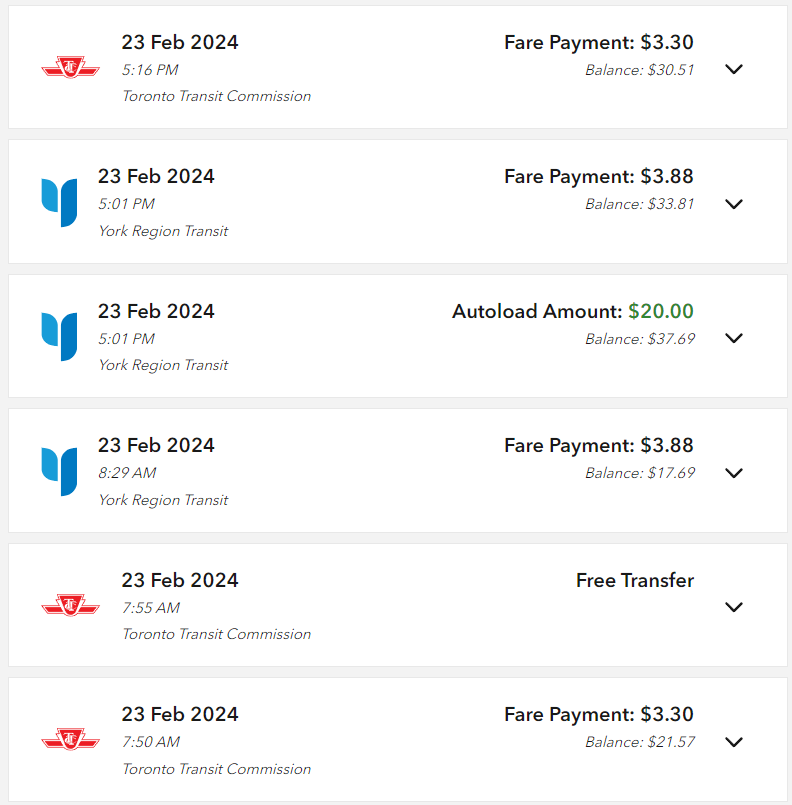Expand the 5:16 PM TTC fare payment
Screen dimensions: 792x805
tap(734, 69)
